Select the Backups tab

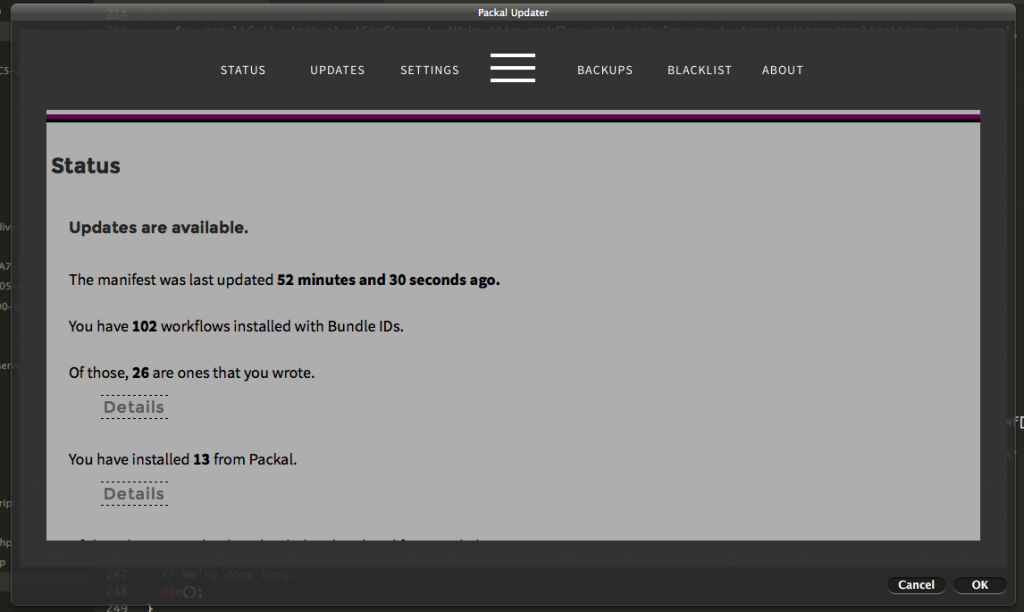[604, 70]
